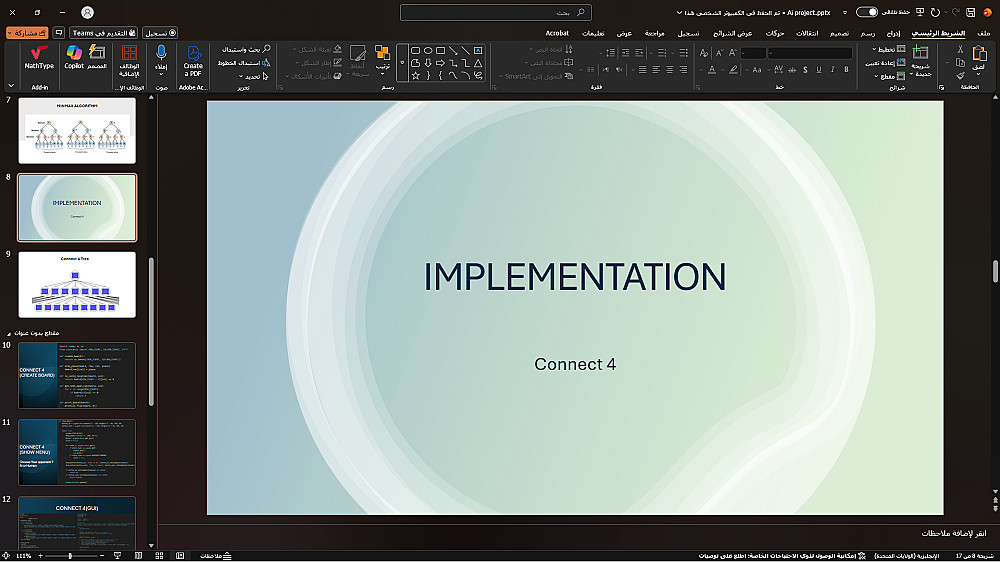The width and height of the screenshot is (1000, 562).
Task: Switch to the Acrobat tab
Action: [557, 33]
